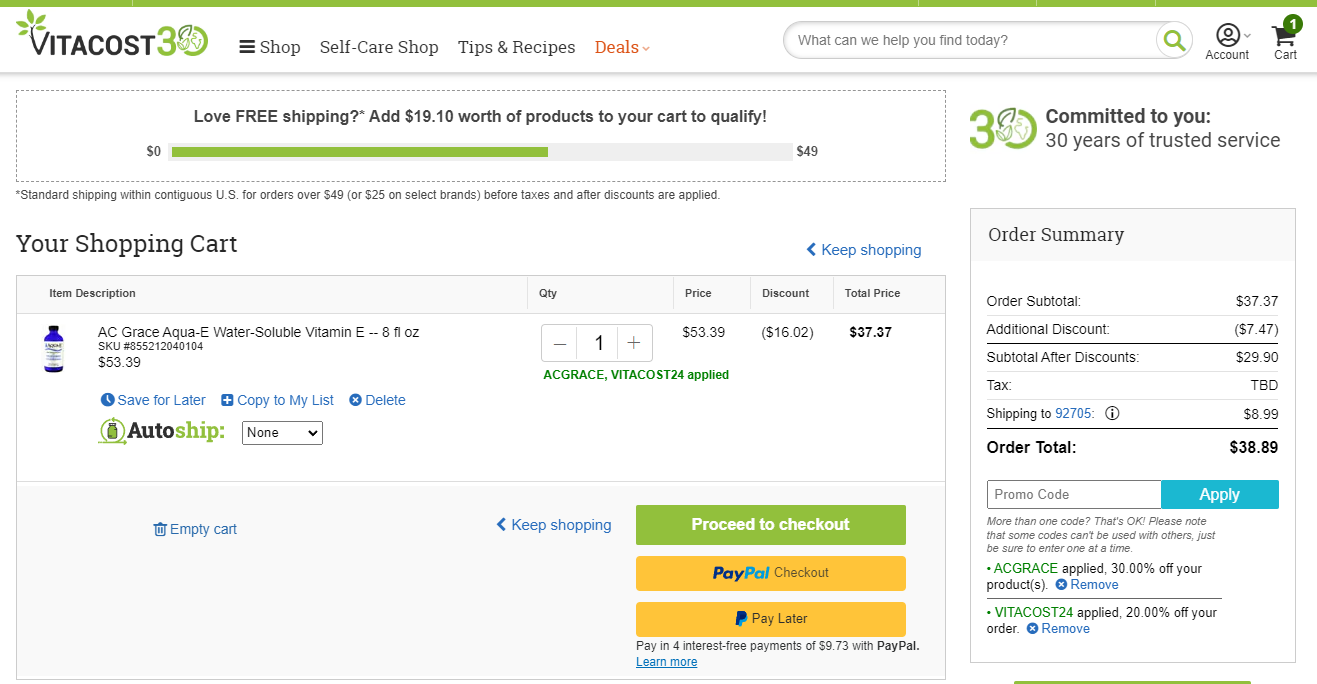1317x684 pixels.
Task: Open the Shop hamburger menu
Action: tap(270, 47)
